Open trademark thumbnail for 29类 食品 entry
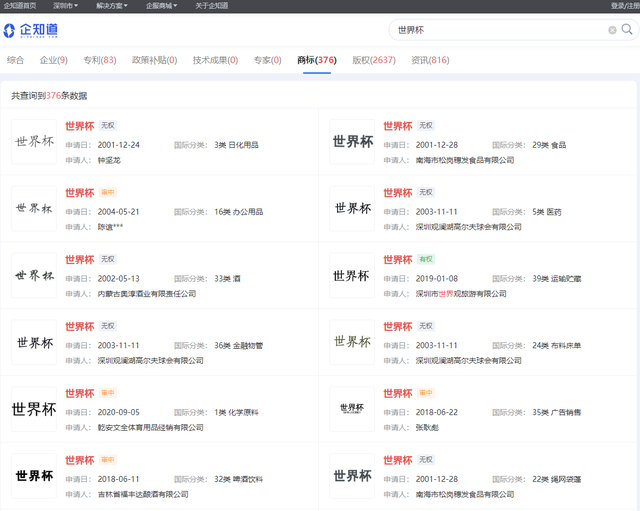Viewport: 640px width, 511px height. (x=352, y=142)
